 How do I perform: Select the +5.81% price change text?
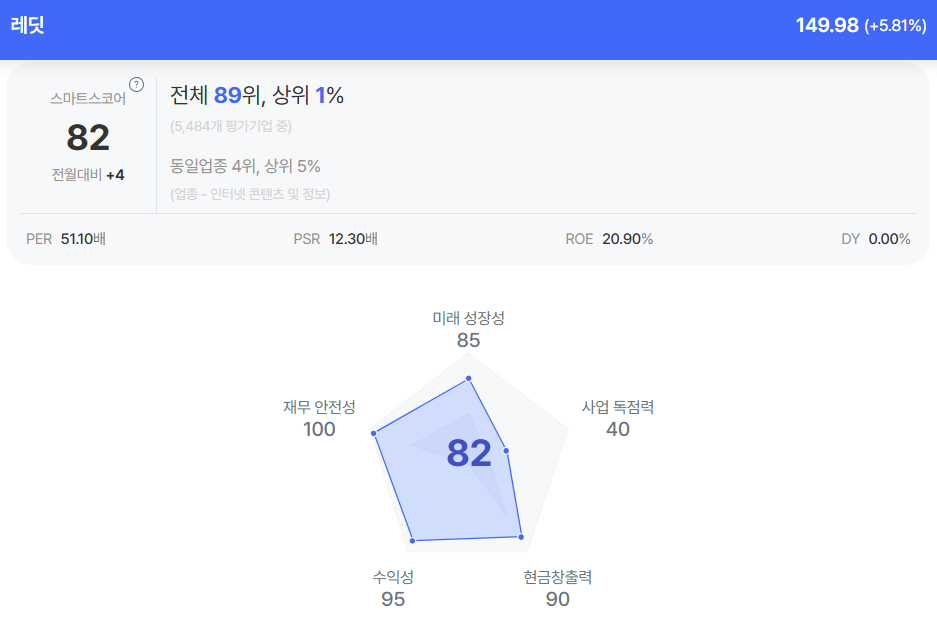[x=895, y=26]
